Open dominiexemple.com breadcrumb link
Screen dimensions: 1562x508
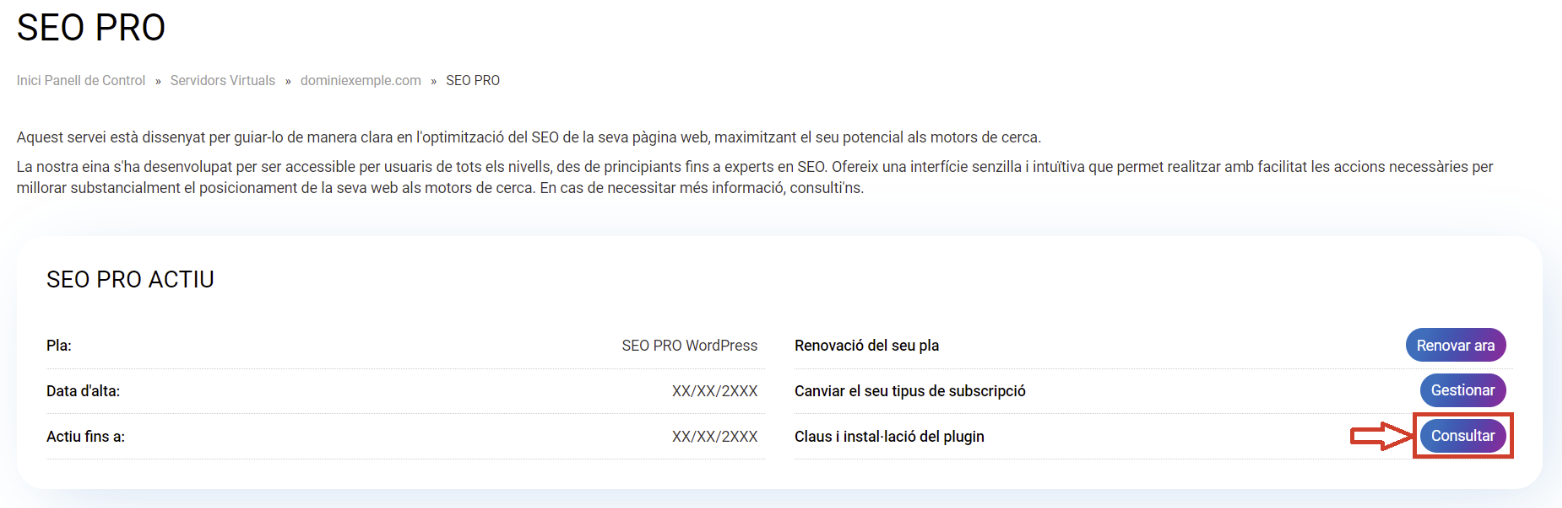(361, 80)
